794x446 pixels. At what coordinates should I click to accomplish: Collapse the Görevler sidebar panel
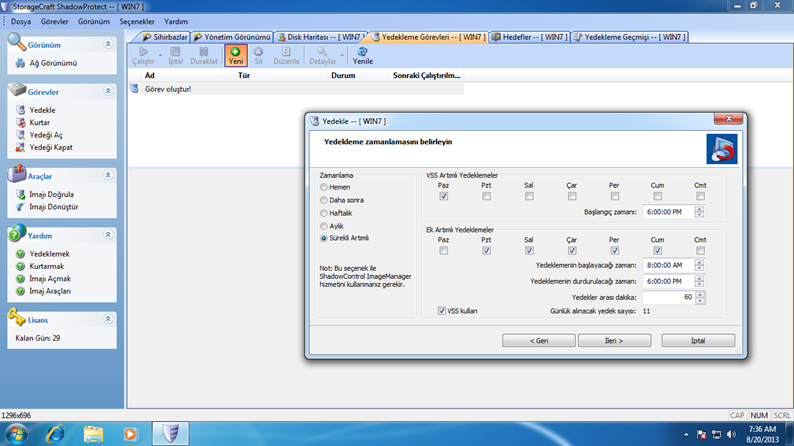click(x=108, y=91)
